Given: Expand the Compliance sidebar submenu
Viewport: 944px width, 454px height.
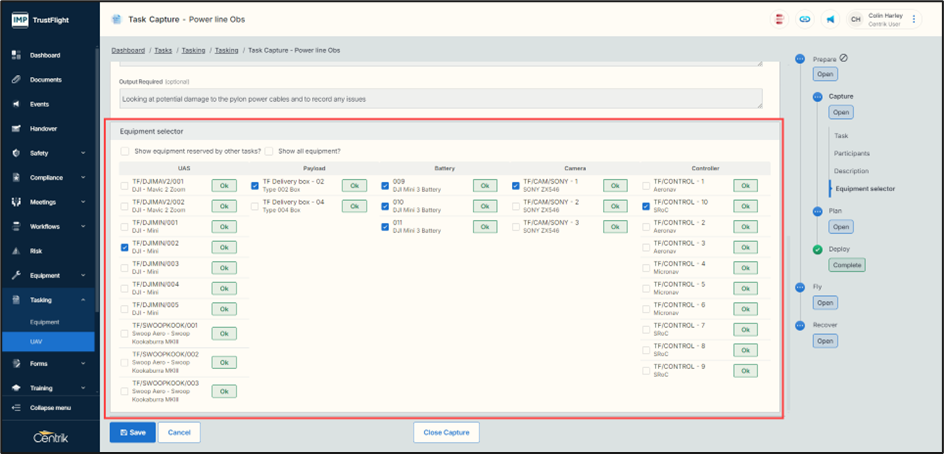Looking at the screenshot, I should (83, 178).
